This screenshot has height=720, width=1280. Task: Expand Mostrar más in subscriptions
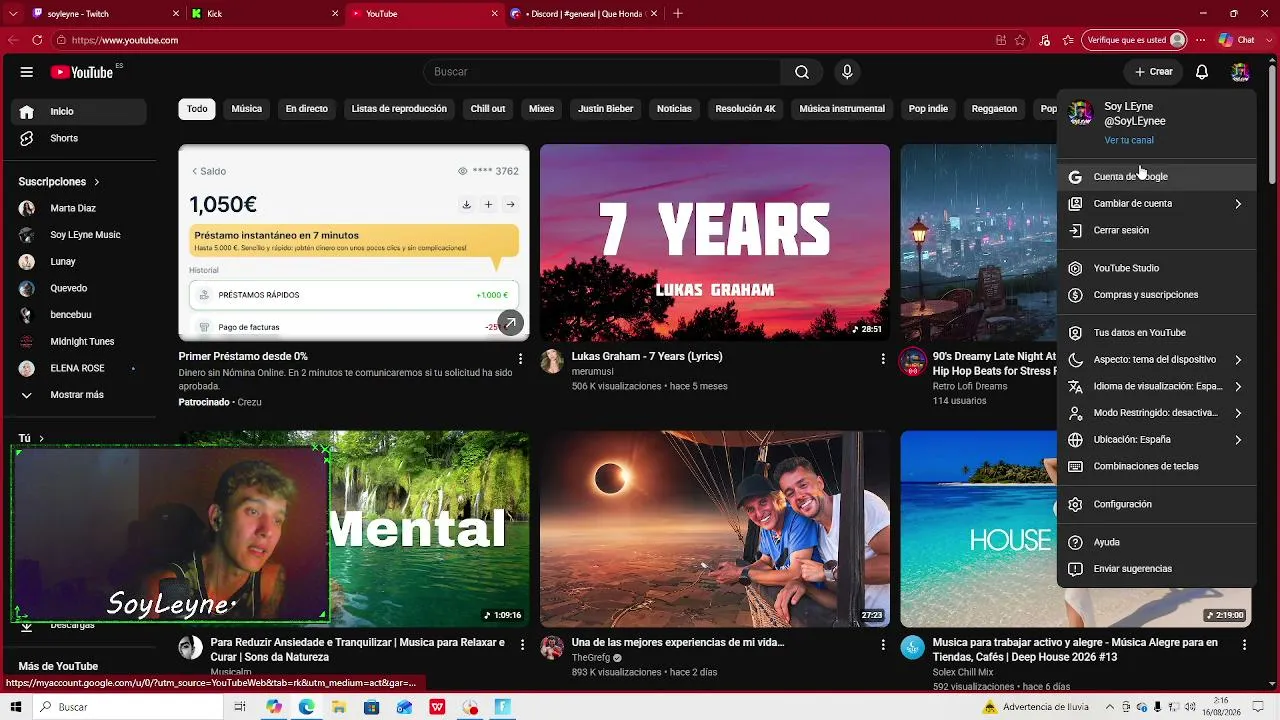point(80,395)
